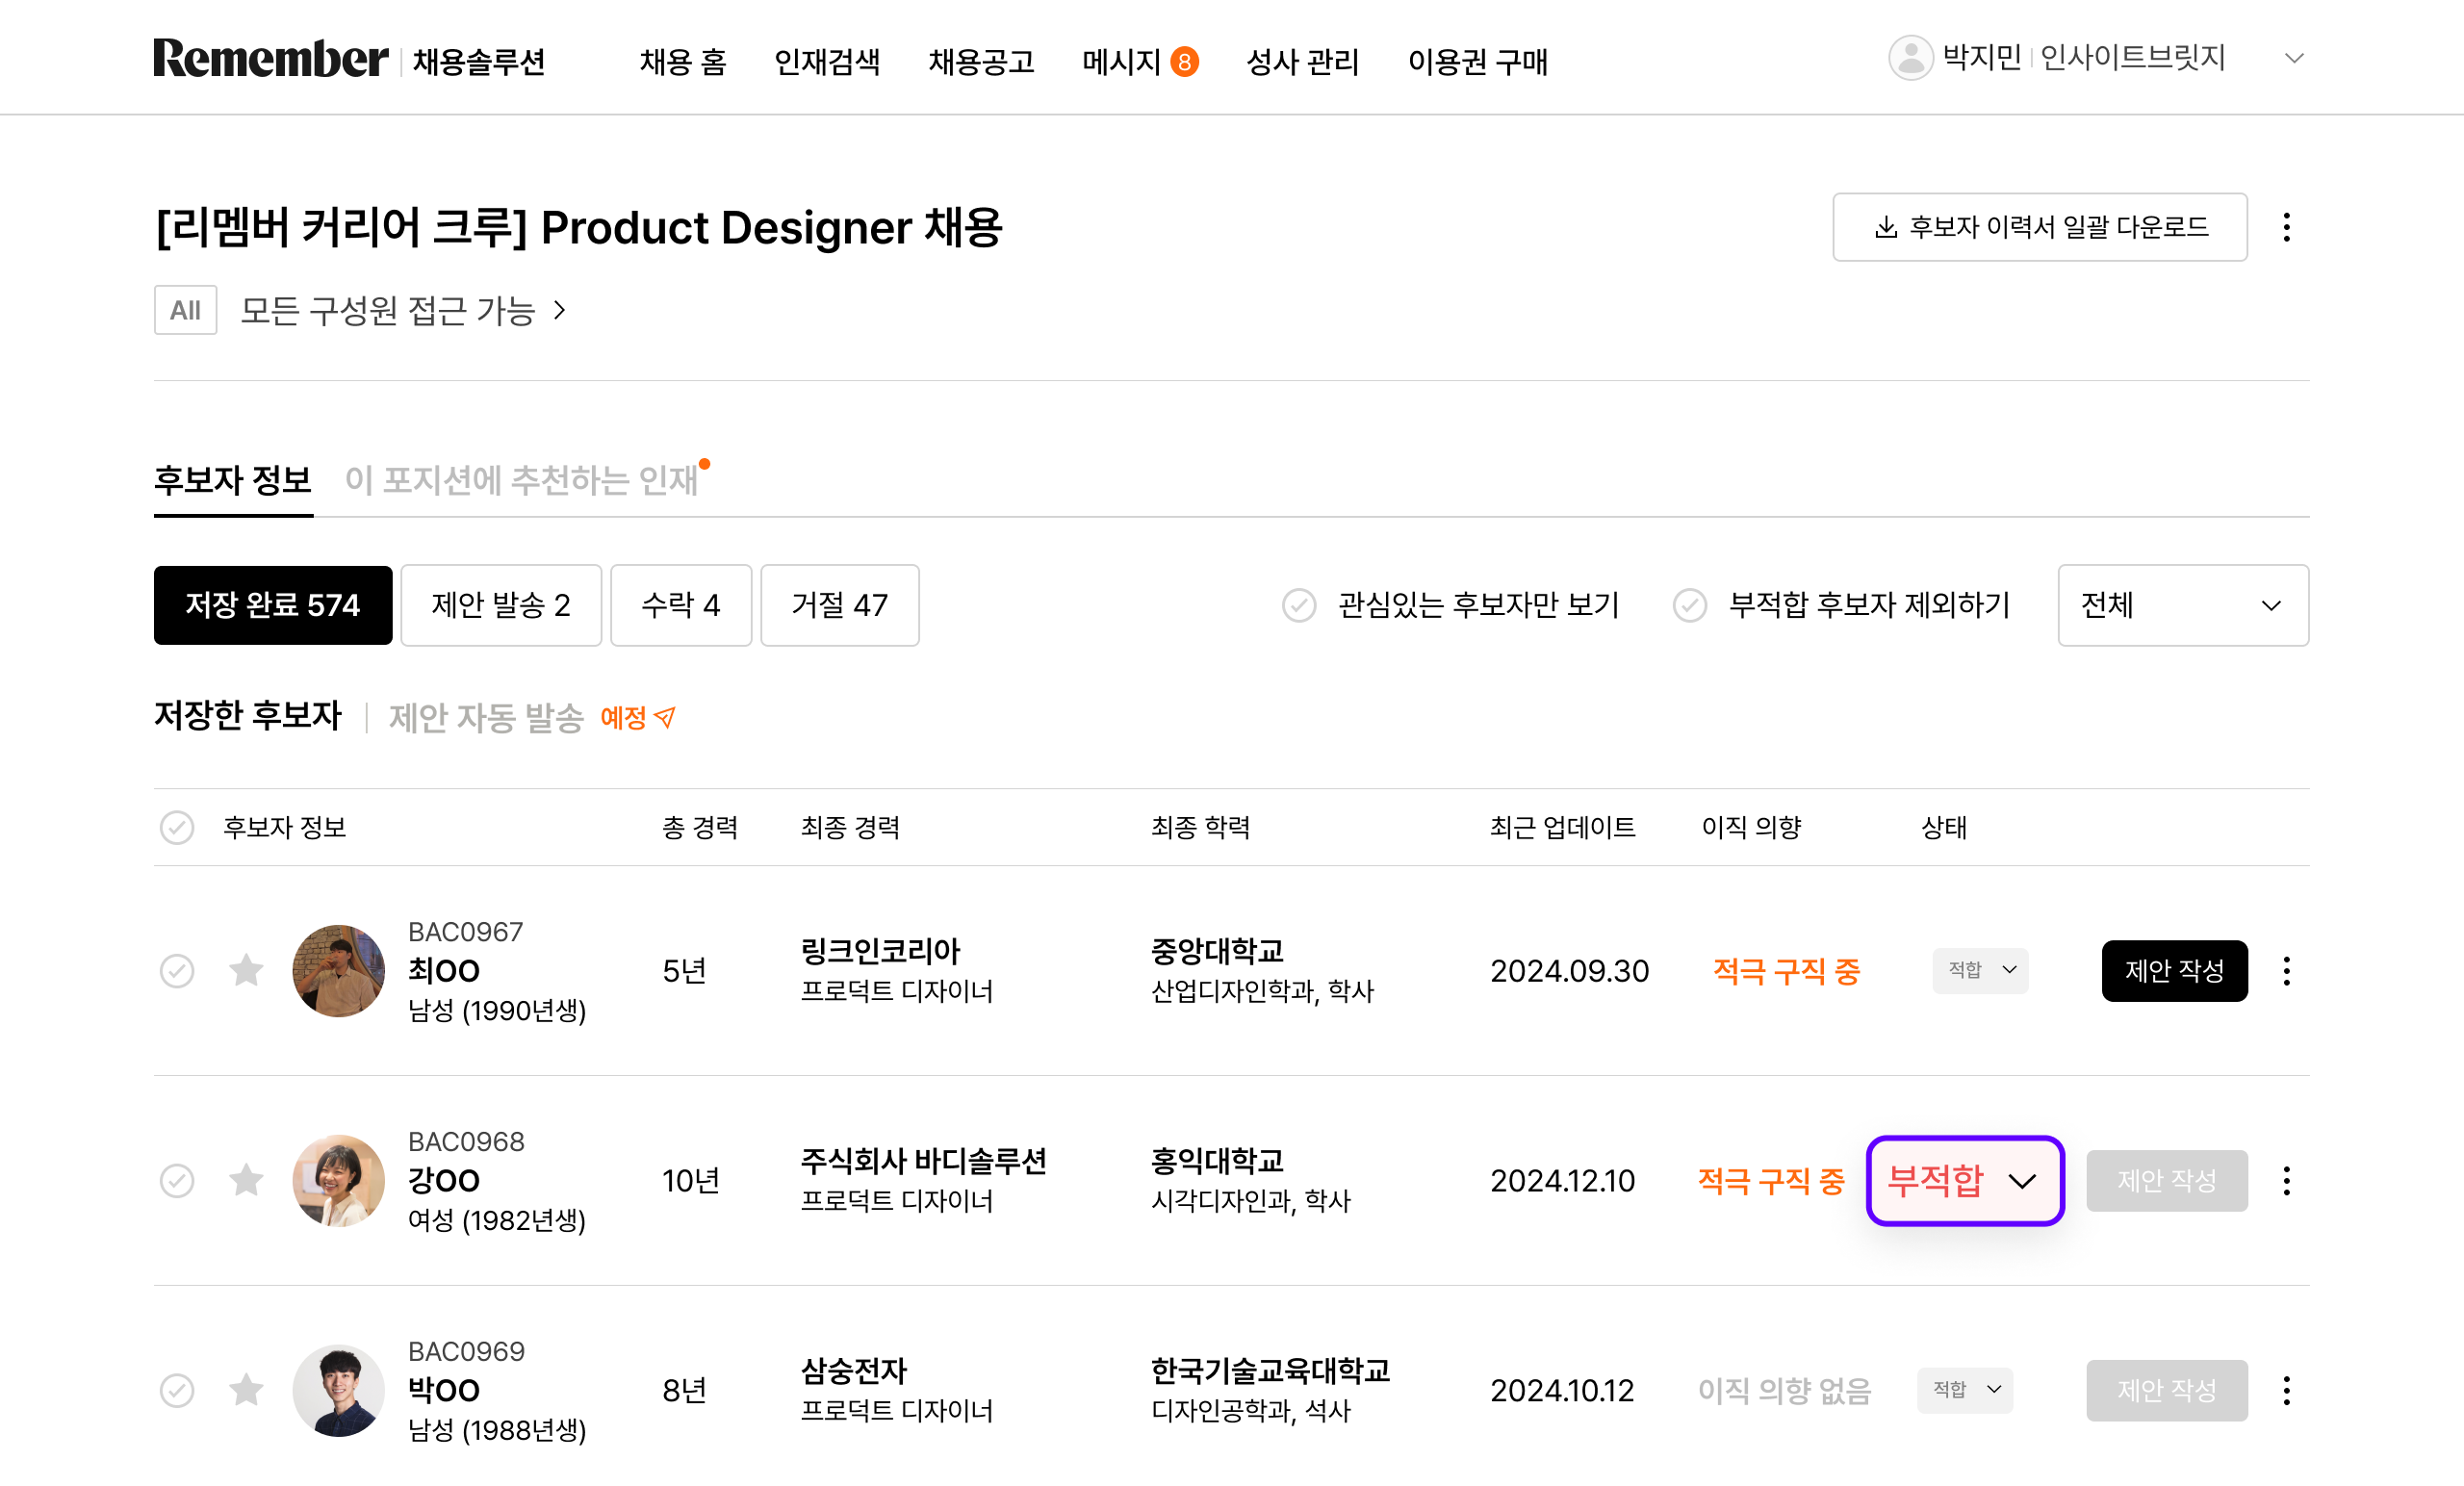
Task: Enable 부적합 후보자 제외하기 filter
Action: point(1689,605)
